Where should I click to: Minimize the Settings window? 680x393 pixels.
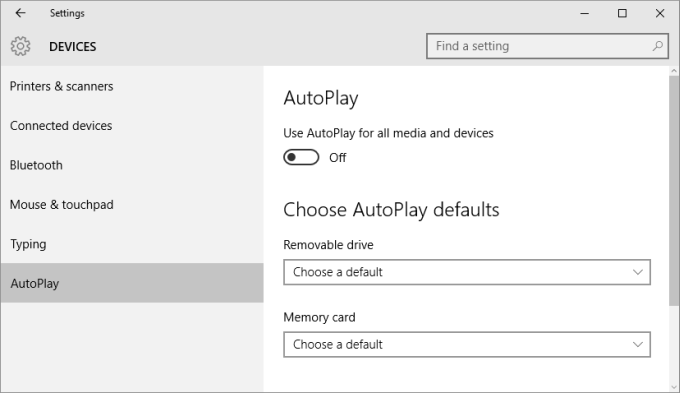[585, 13]
